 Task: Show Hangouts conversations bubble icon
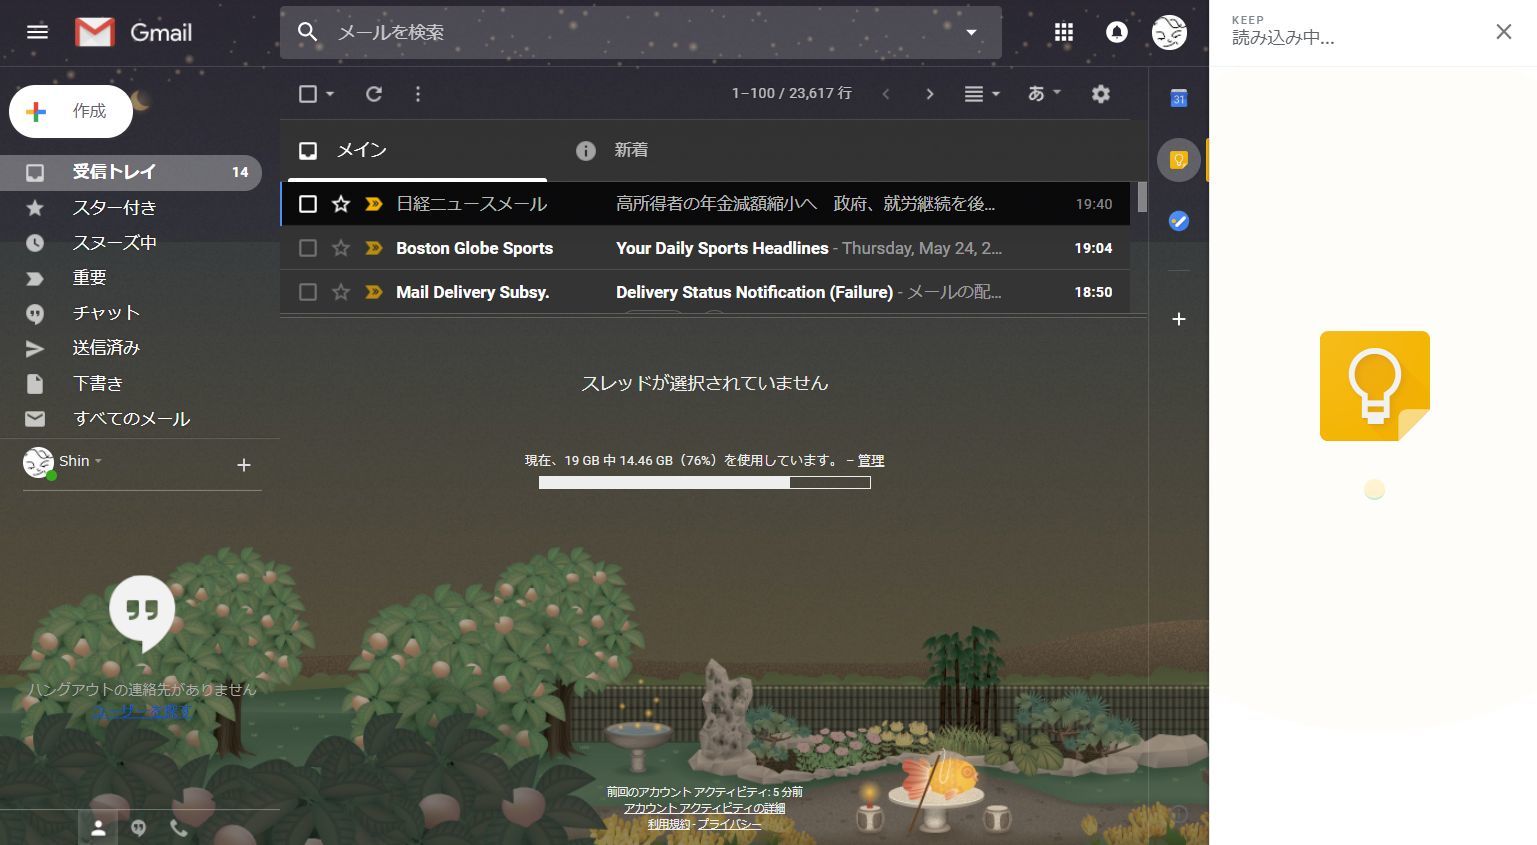click(x=139, y=828)
